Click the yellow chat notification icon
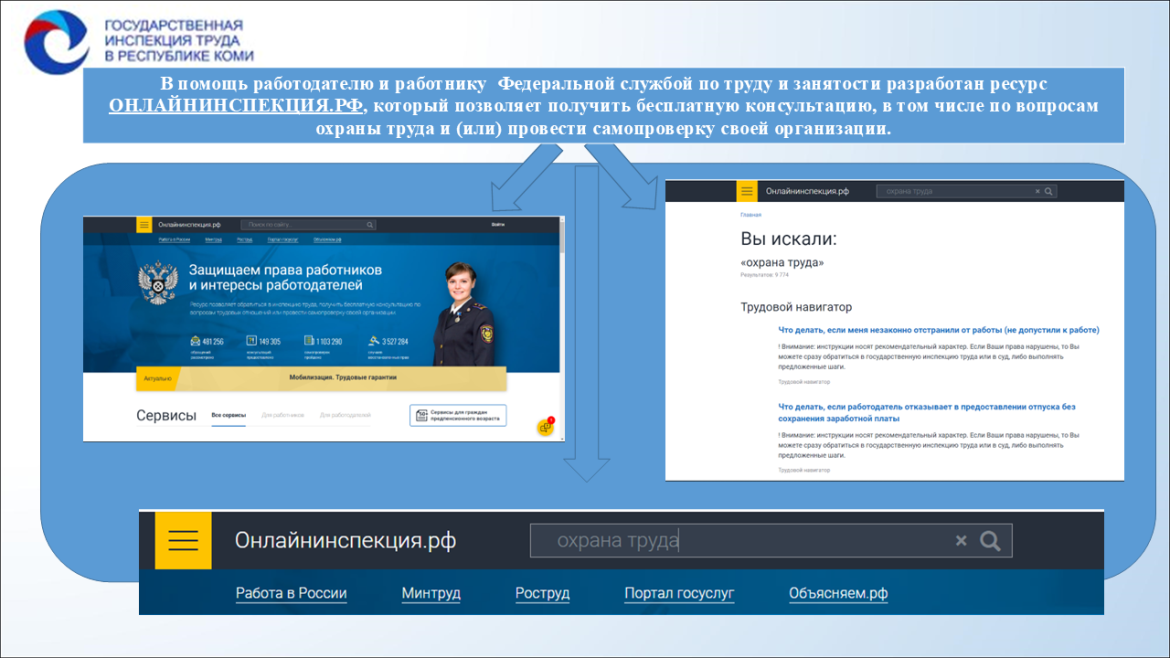Viewport: 1170px width, 658px height. click(x=545, y=427)
